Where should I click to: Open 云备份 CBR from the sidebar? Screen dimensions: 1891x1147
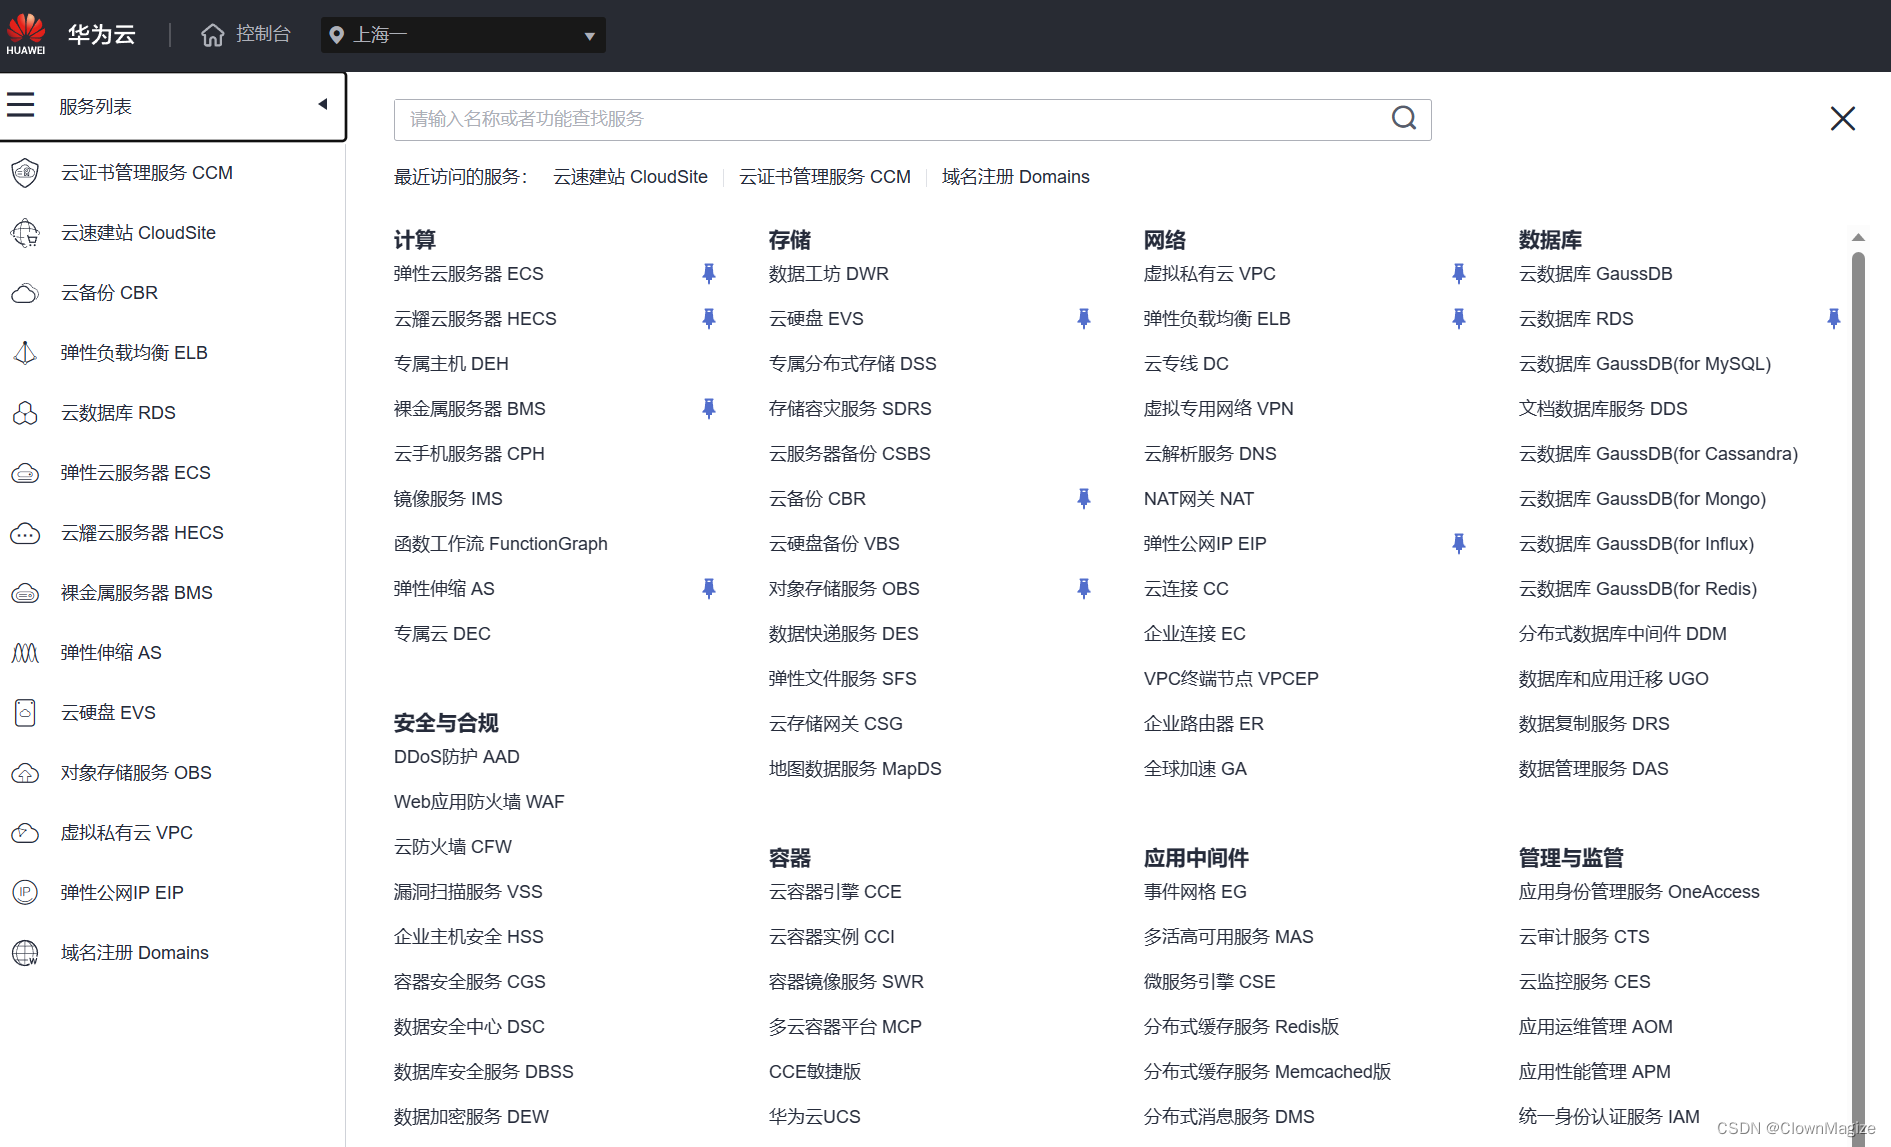tap(109, 293)
